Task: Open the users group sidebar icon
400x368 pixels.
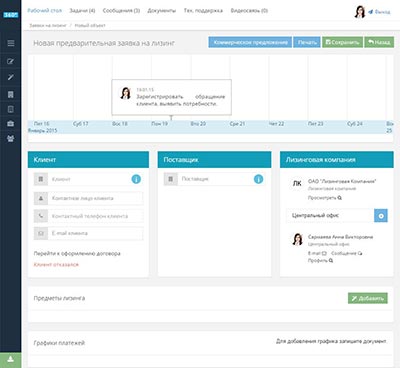Action: (11, 138)
